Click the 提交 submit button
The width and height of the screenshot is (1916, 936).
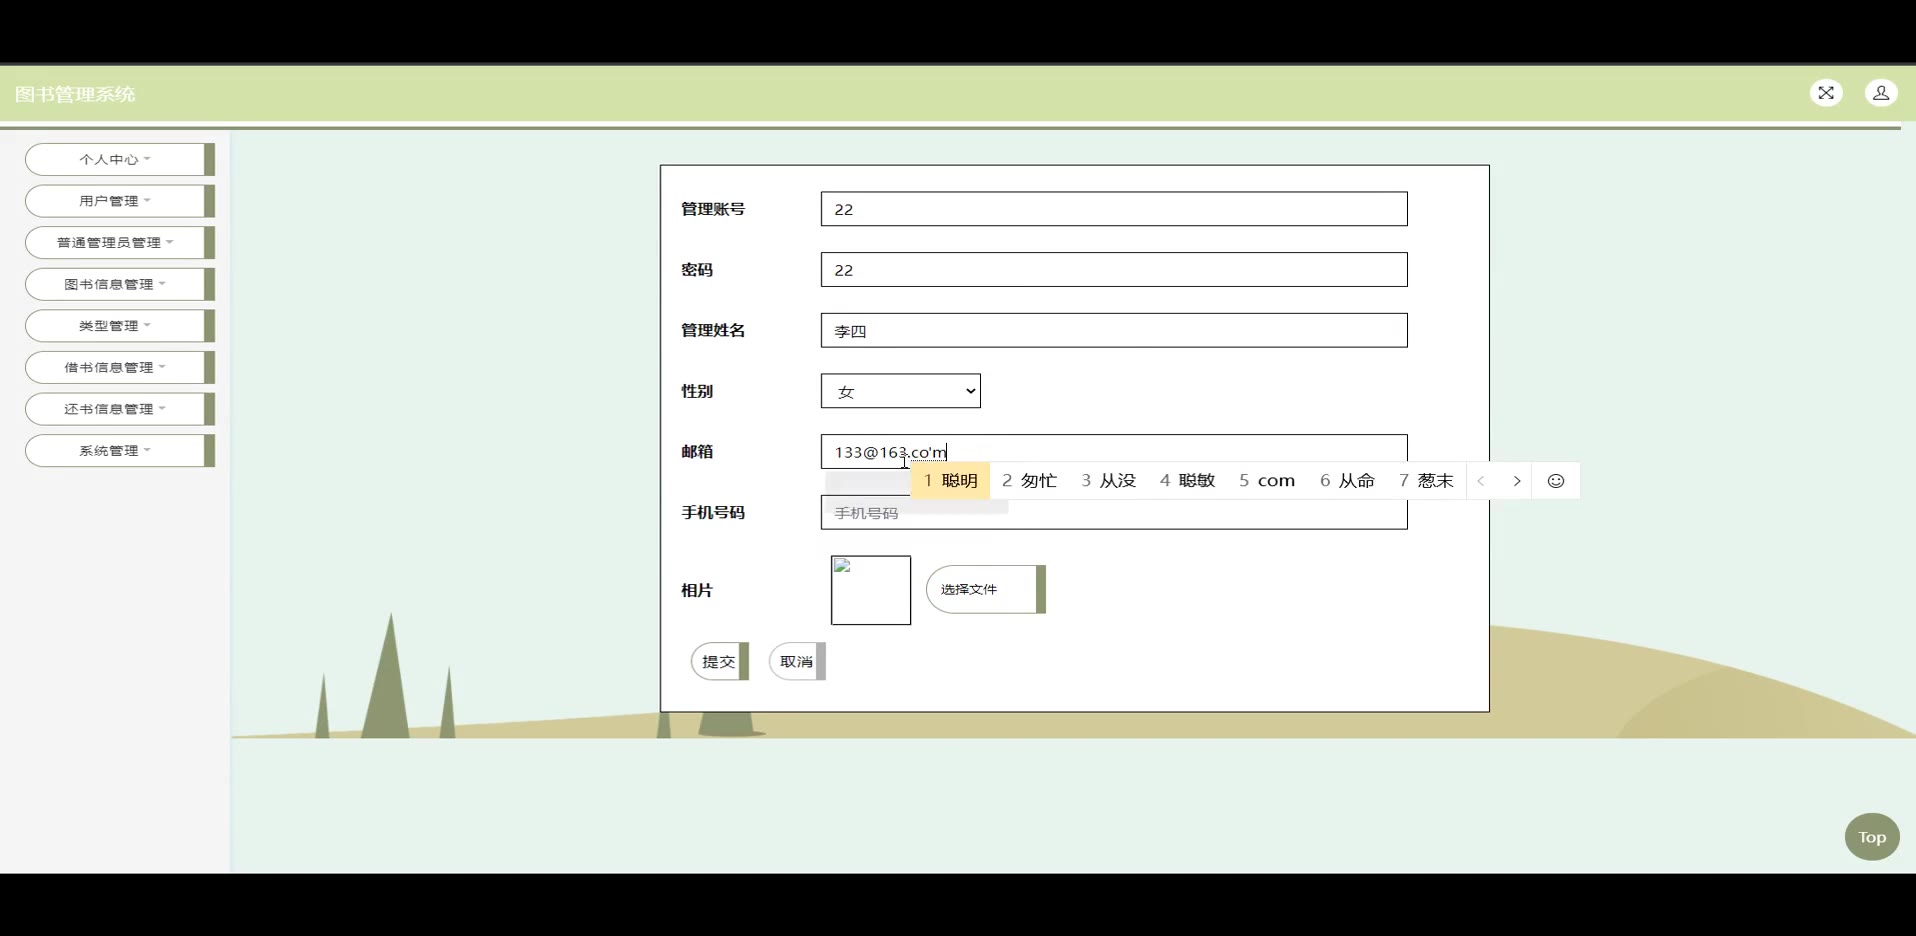pos(720,662)
